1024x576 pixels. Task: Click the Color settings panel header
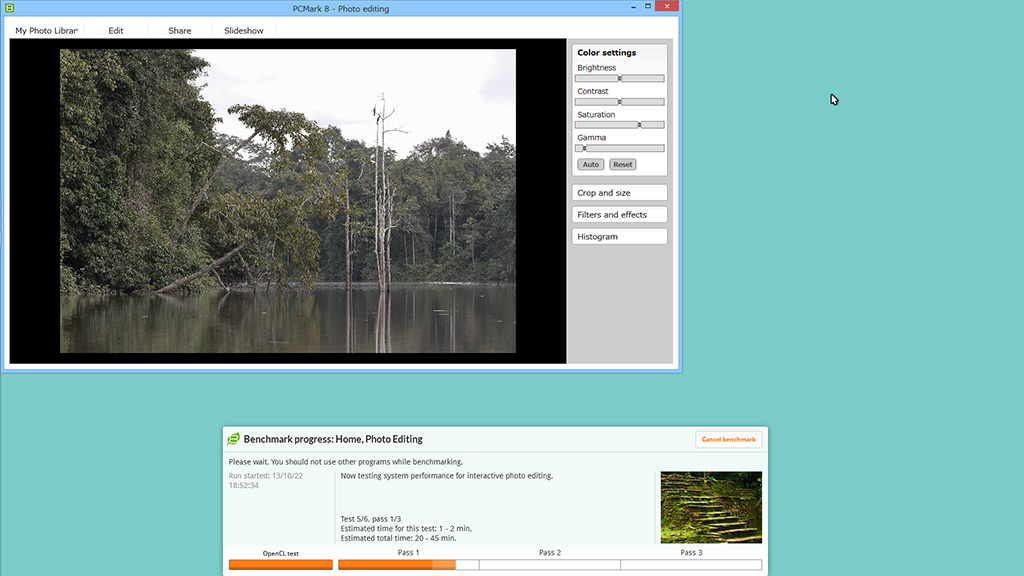pos(606,52)
